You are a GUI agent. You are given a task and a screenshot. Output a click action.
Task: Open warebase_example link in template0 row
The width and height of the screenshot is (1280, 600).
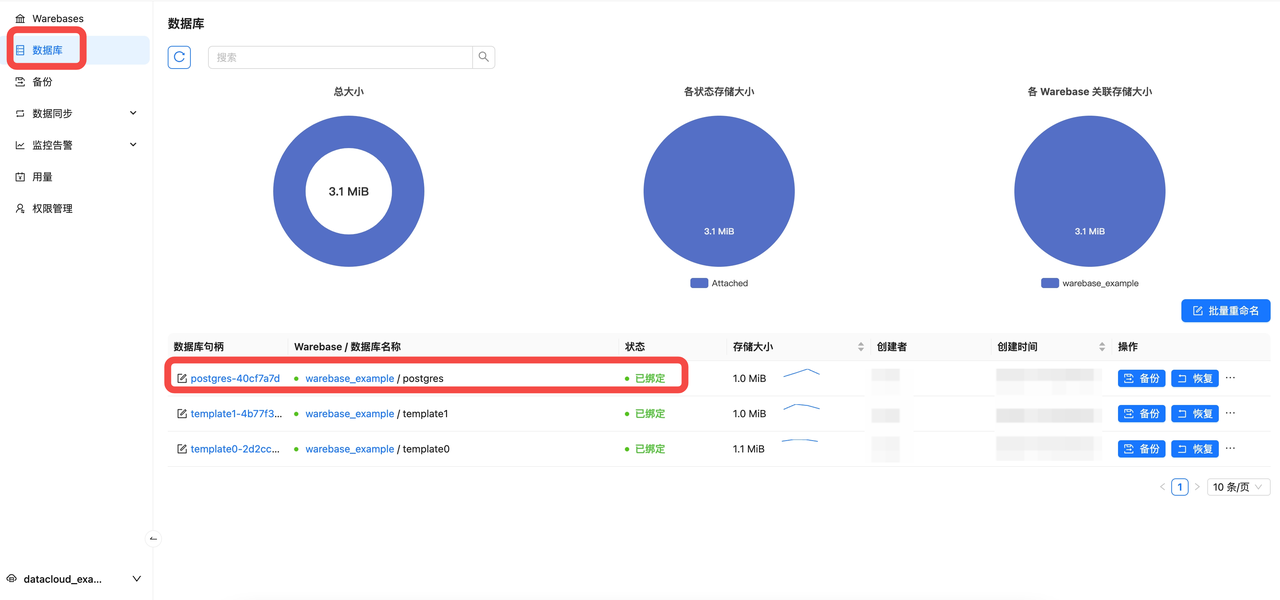(x=349, y=449)
